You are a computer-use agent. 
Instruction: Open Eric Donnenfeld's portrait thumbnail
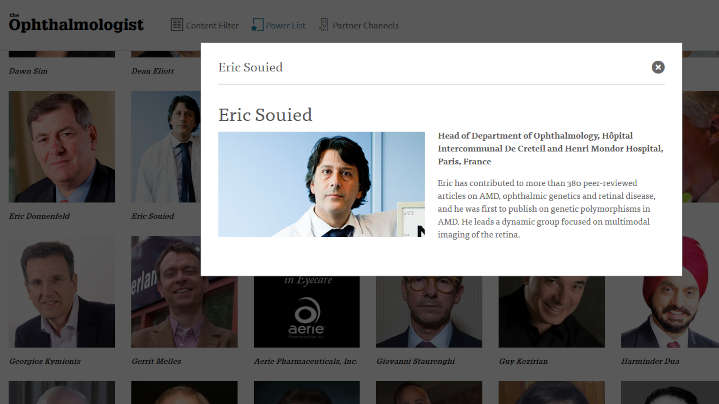62,147
